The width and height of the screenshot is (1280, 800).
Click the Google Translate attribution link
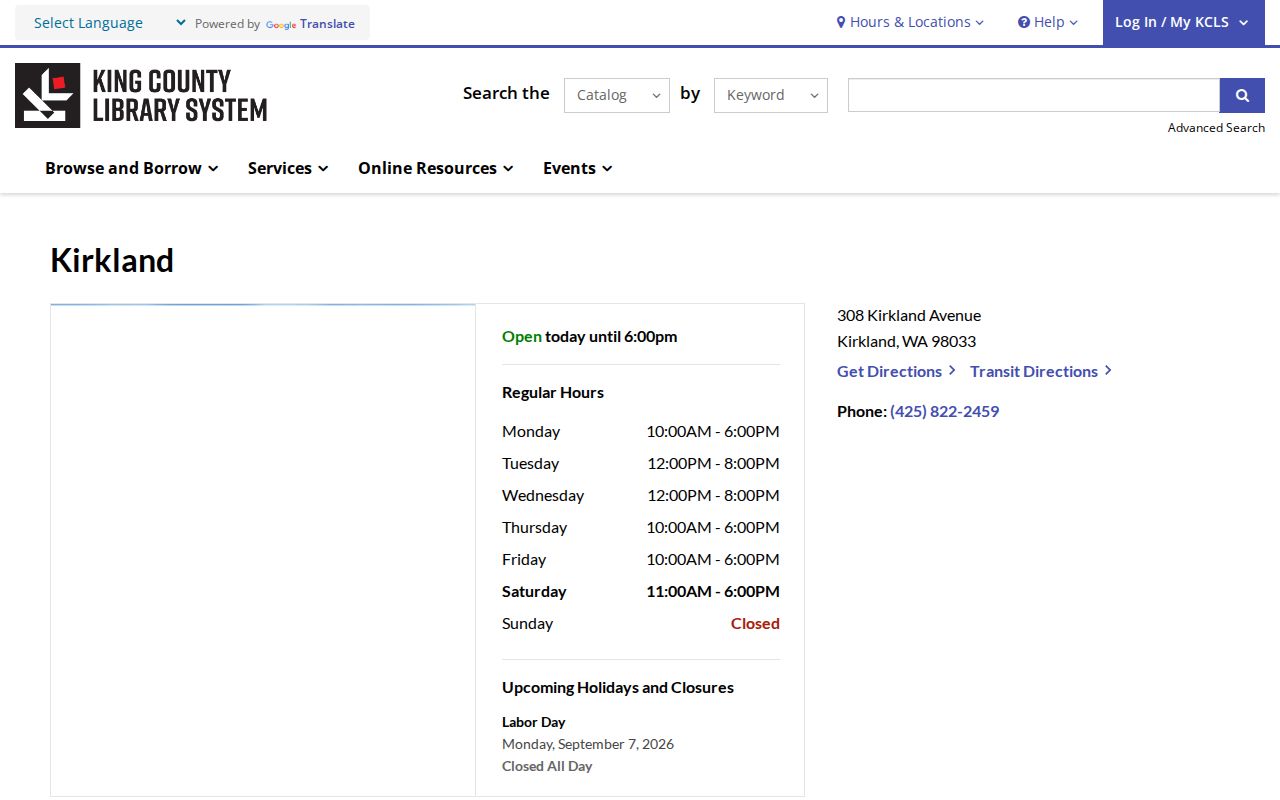310,24
